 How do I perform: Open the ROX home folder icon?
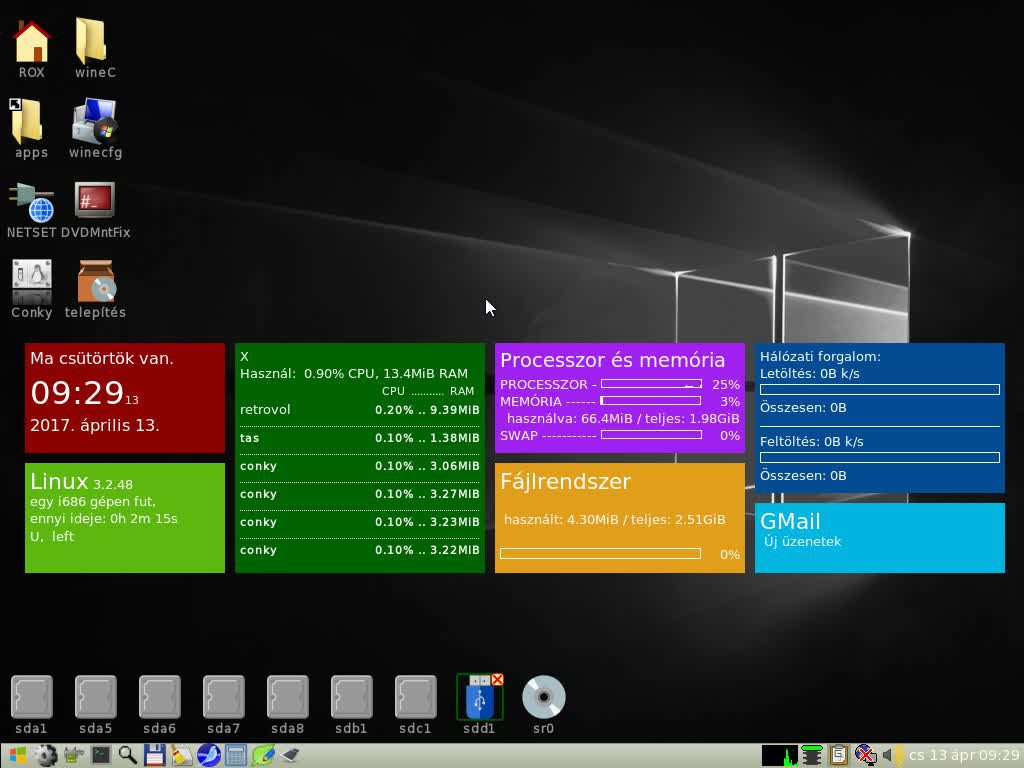point(31,42)
